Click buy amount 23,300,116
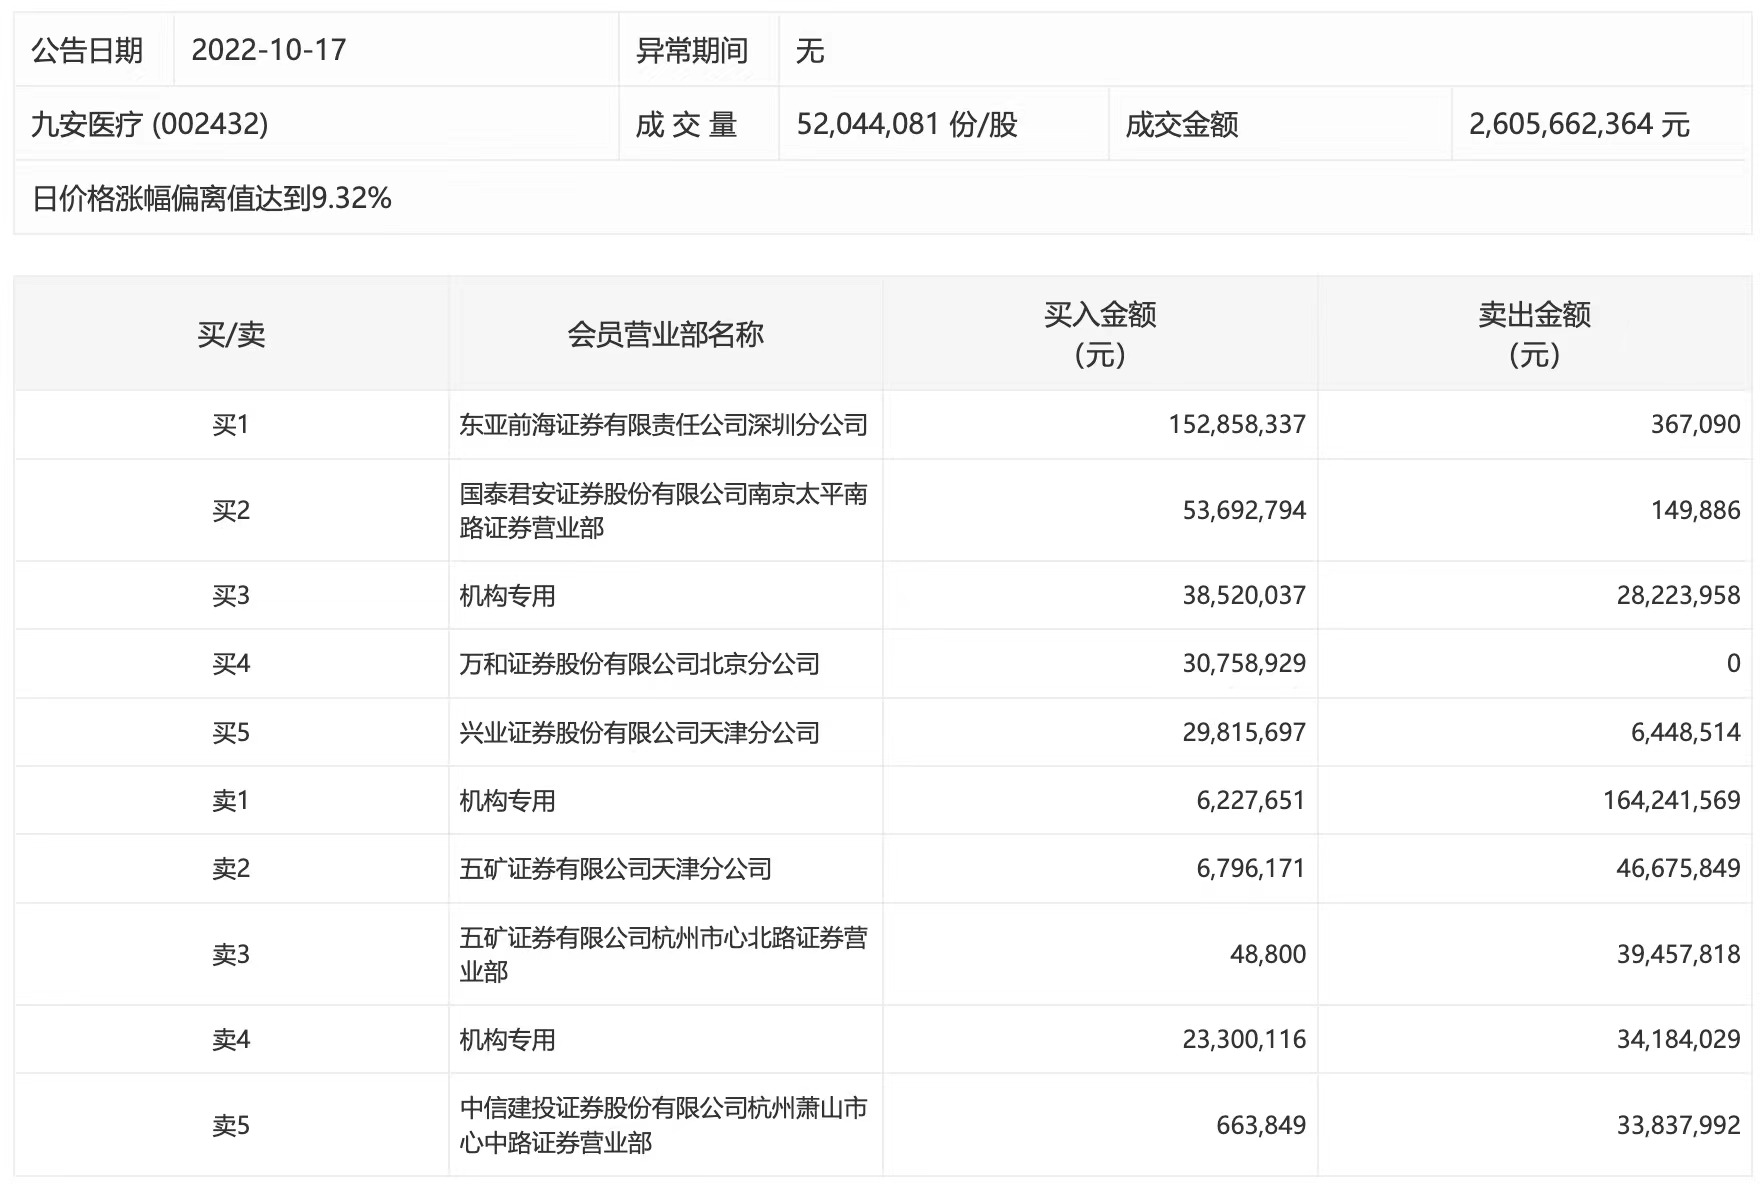Image resolution: width=1760 pixels, height=1184 pixels. (x=1244, y=1039)
